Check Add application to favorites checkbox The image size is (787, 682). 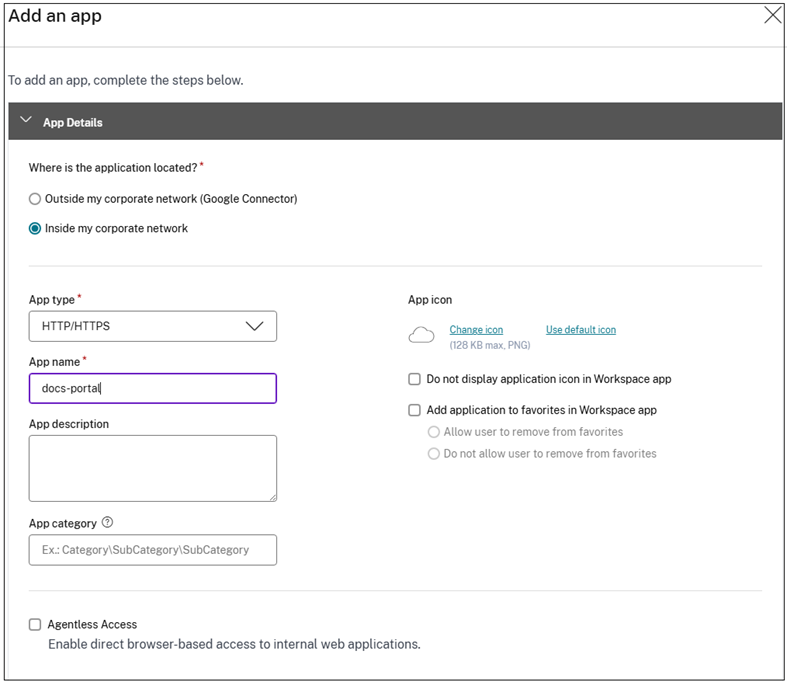pyautogui.click(x=415, y=411)
